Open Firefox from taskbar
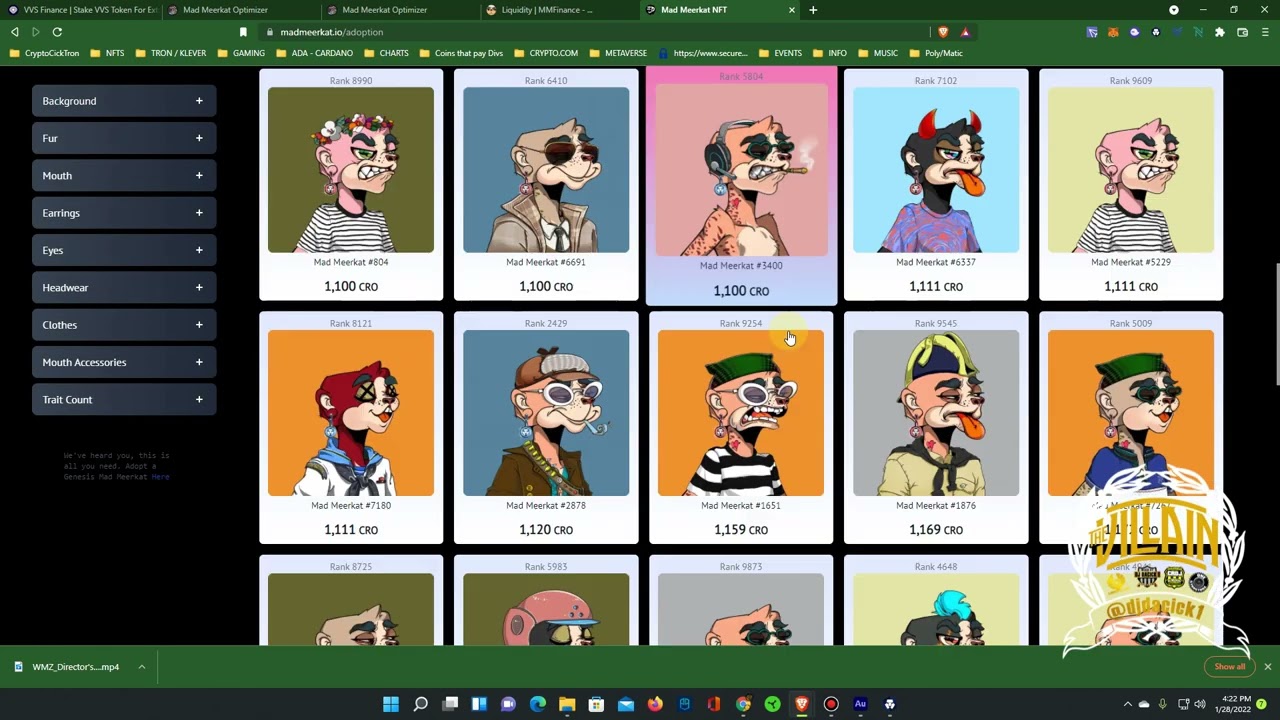 pyautogui.click(x=655, y=704)
